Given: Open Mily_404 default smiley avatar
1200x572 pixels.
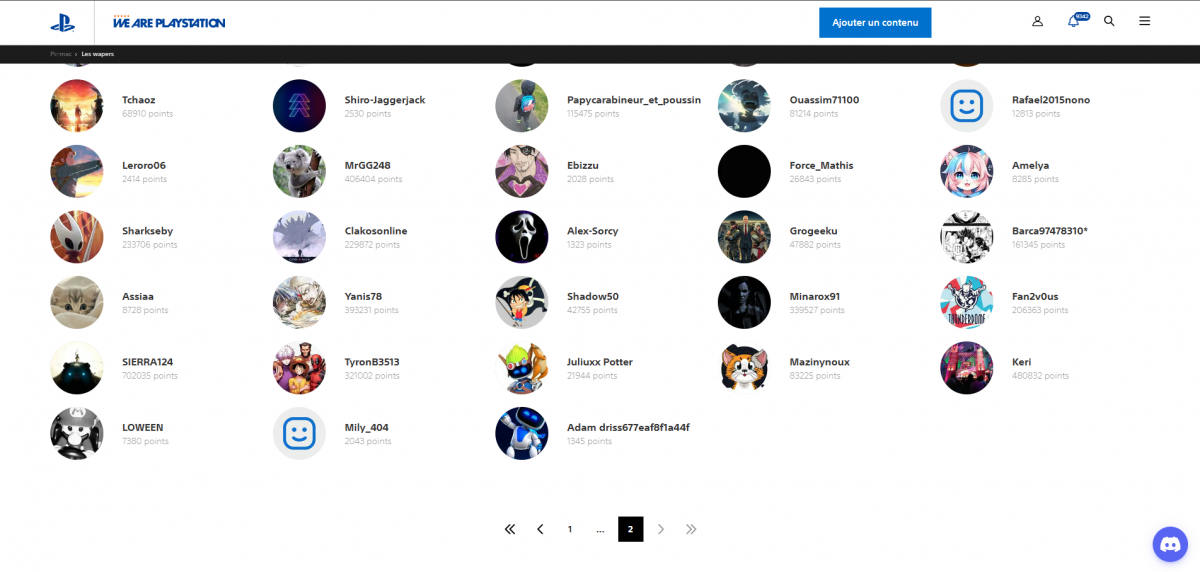Looking at the screenshot, I should (299, 434).
